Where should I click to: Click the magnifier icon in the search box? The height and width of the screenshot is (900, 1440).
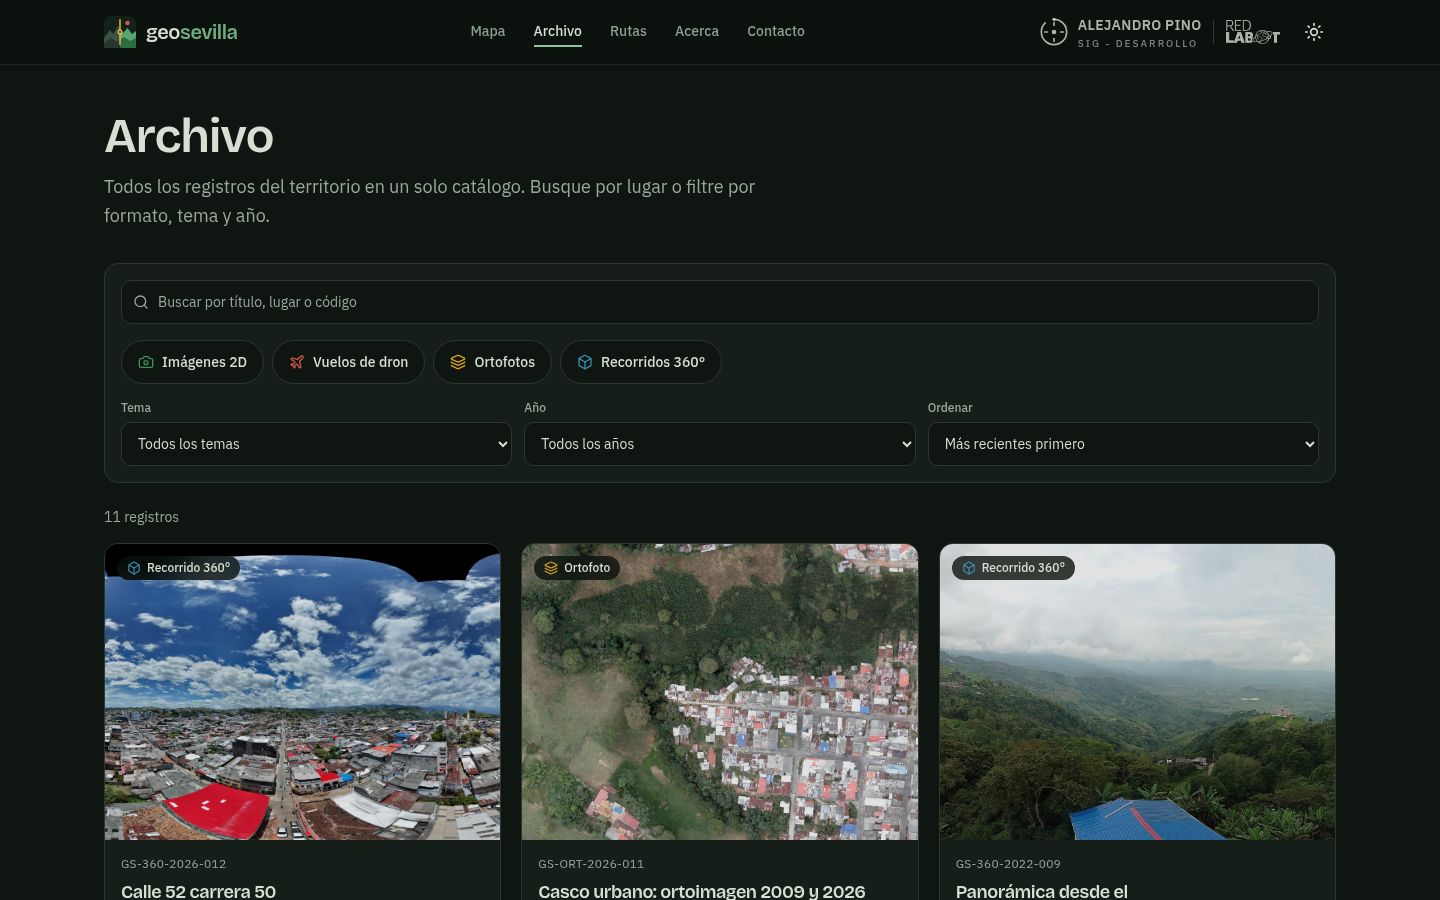[141, 302]
